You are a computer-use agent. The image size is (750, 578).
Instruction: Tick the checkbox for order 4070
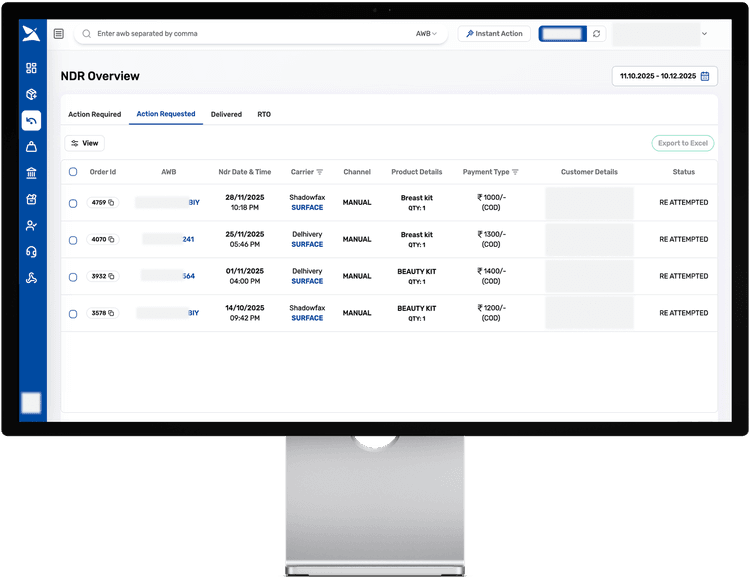pyautogui.click(x=73, y=240)
